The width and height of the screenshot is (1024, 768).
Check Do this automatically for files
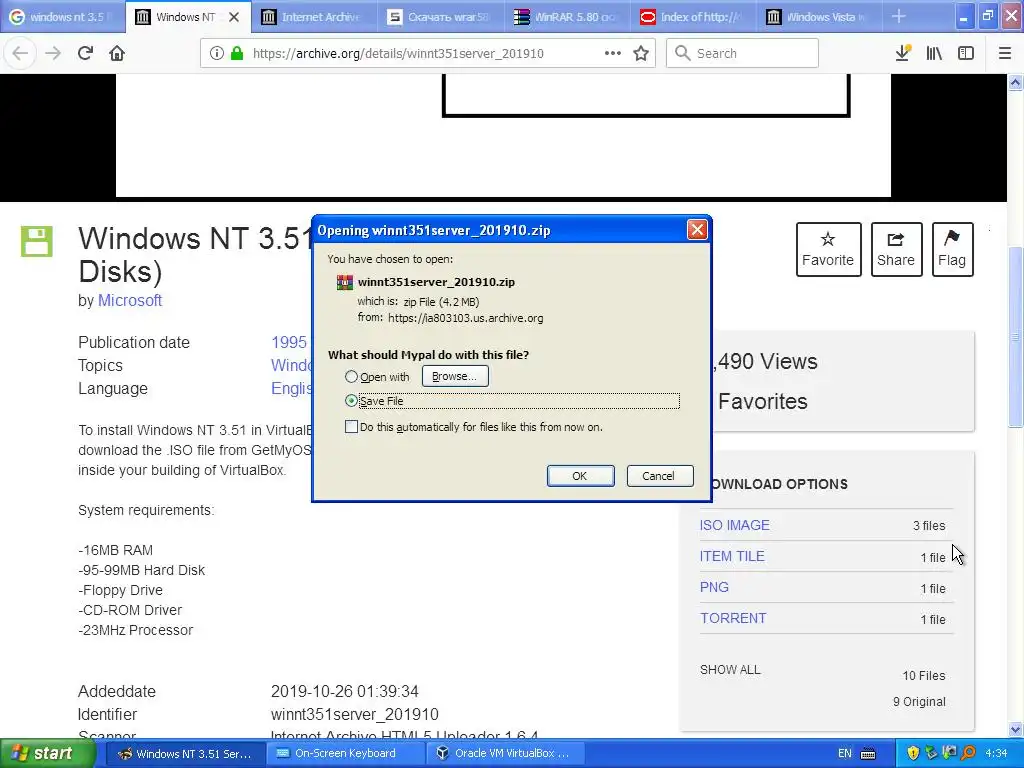click(351, 427)
